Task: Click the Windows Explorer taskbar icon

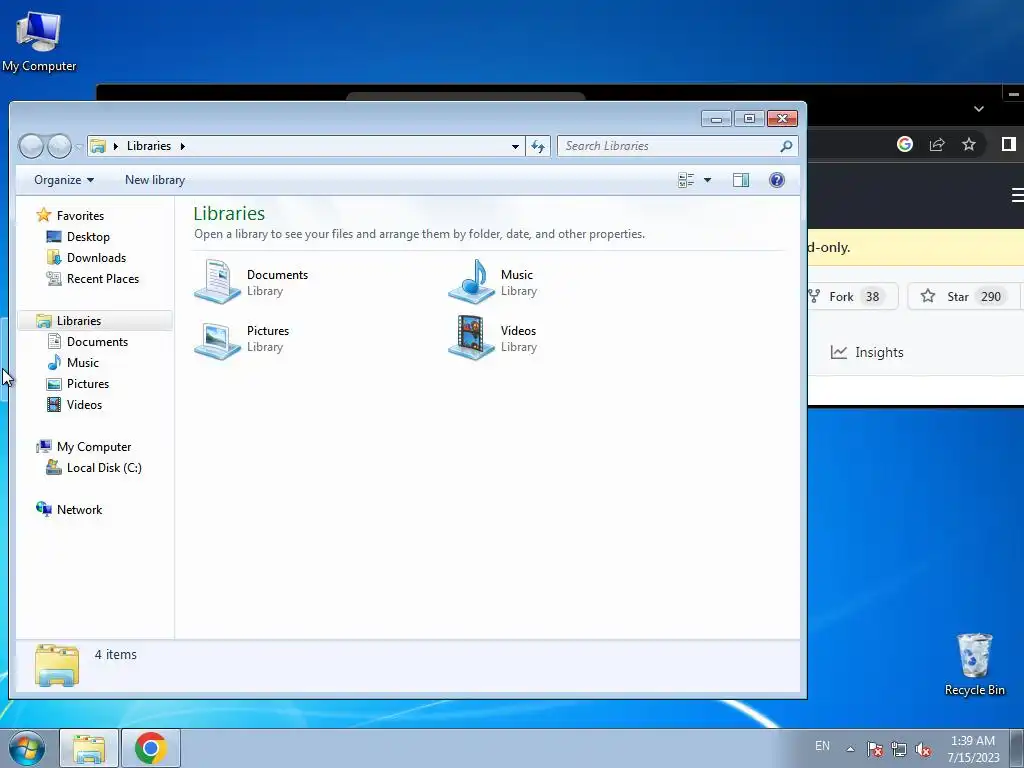Action: (89, 748)
